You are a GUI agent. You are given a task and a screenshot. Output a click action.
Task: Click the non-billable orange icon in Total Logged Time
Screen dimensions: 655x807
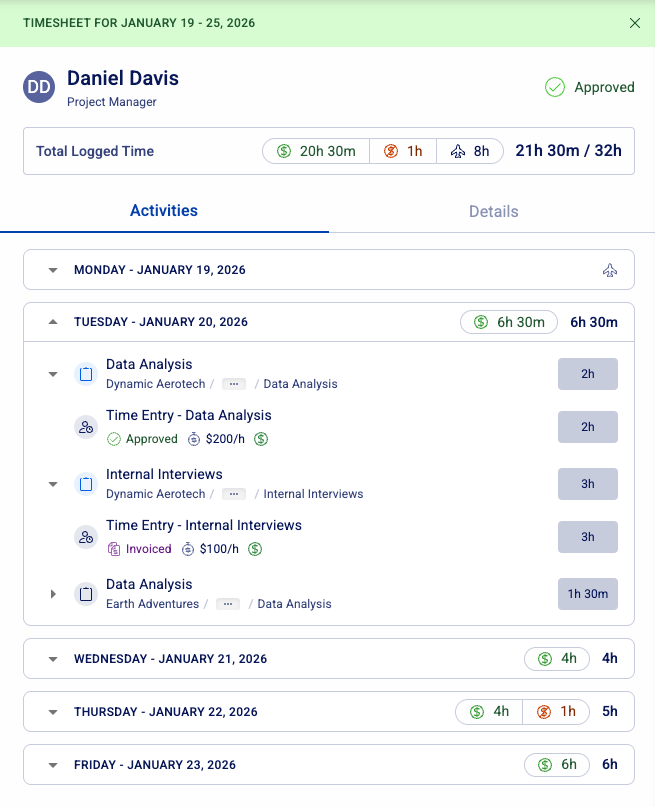(392, 151)
